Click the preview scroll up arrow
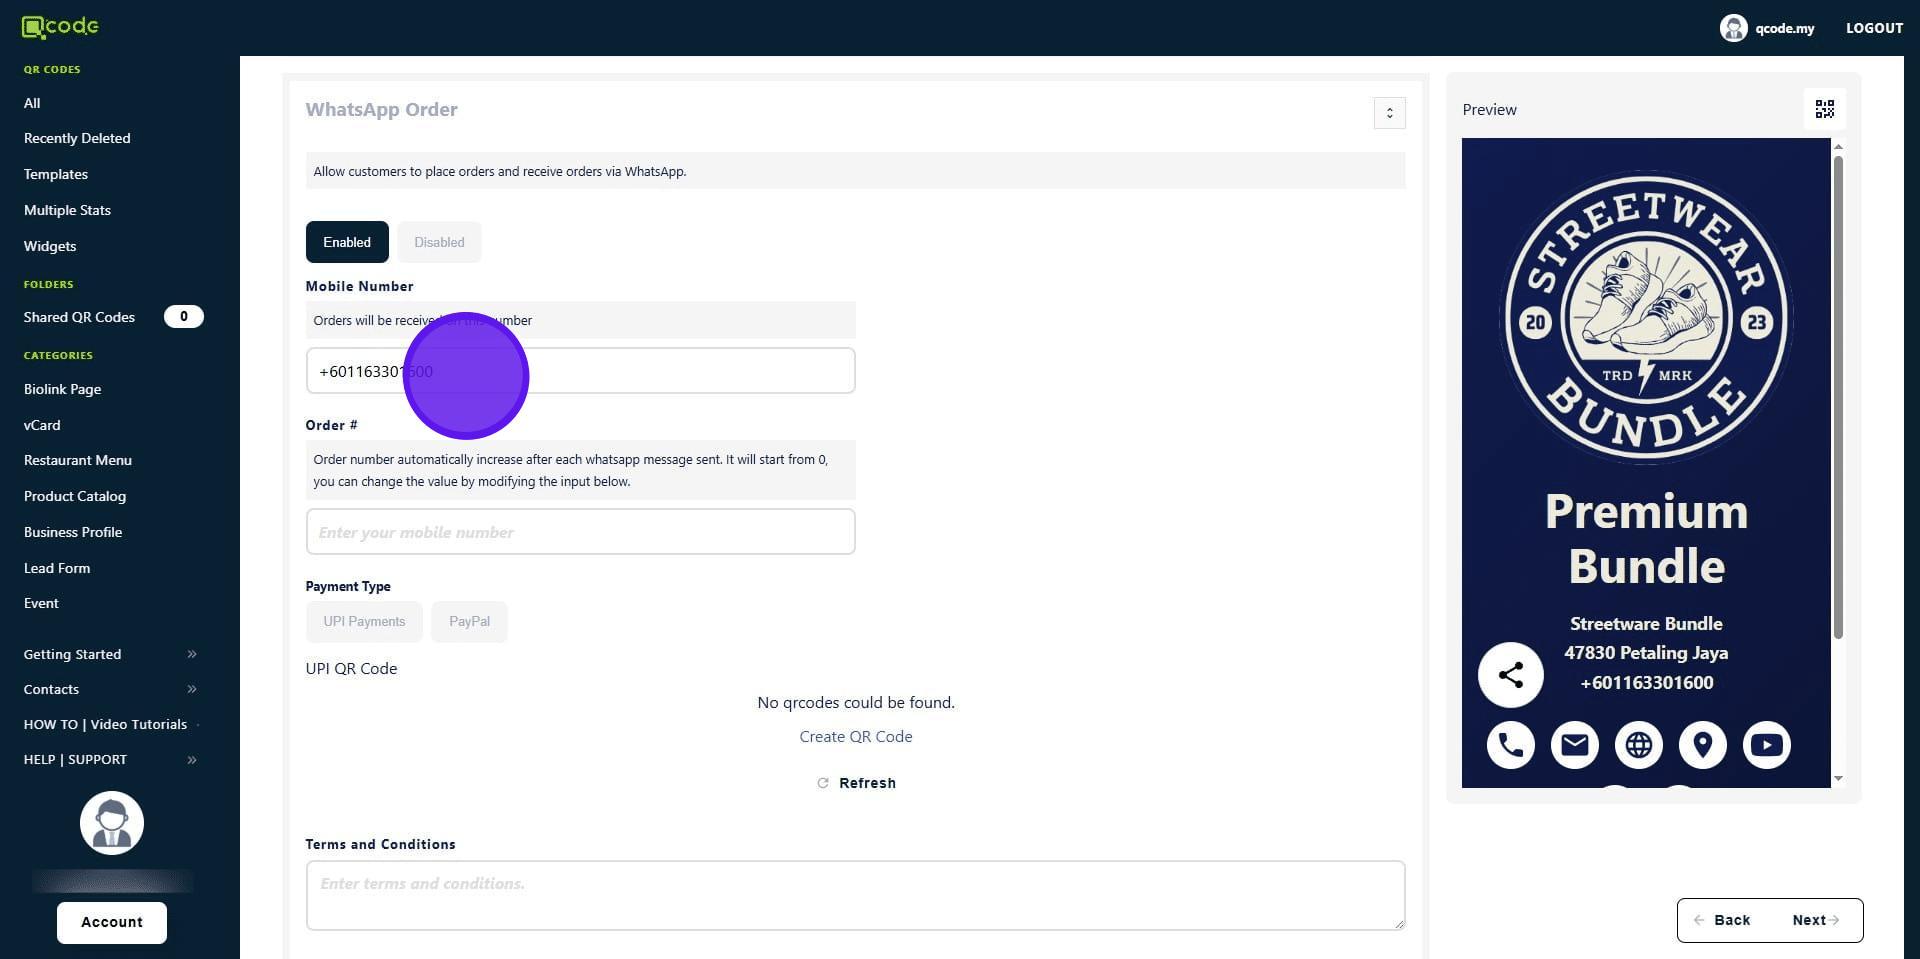This screenshot has height=959, width=1920. (1838, 147)
